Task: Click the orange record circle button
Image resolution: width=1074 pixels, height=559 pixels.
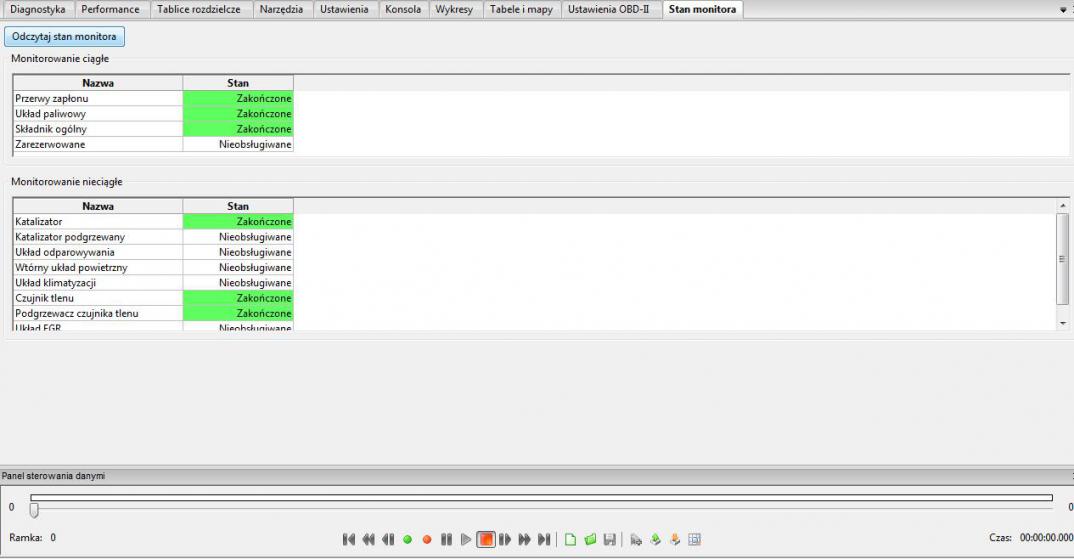Action: coord(427,540)
